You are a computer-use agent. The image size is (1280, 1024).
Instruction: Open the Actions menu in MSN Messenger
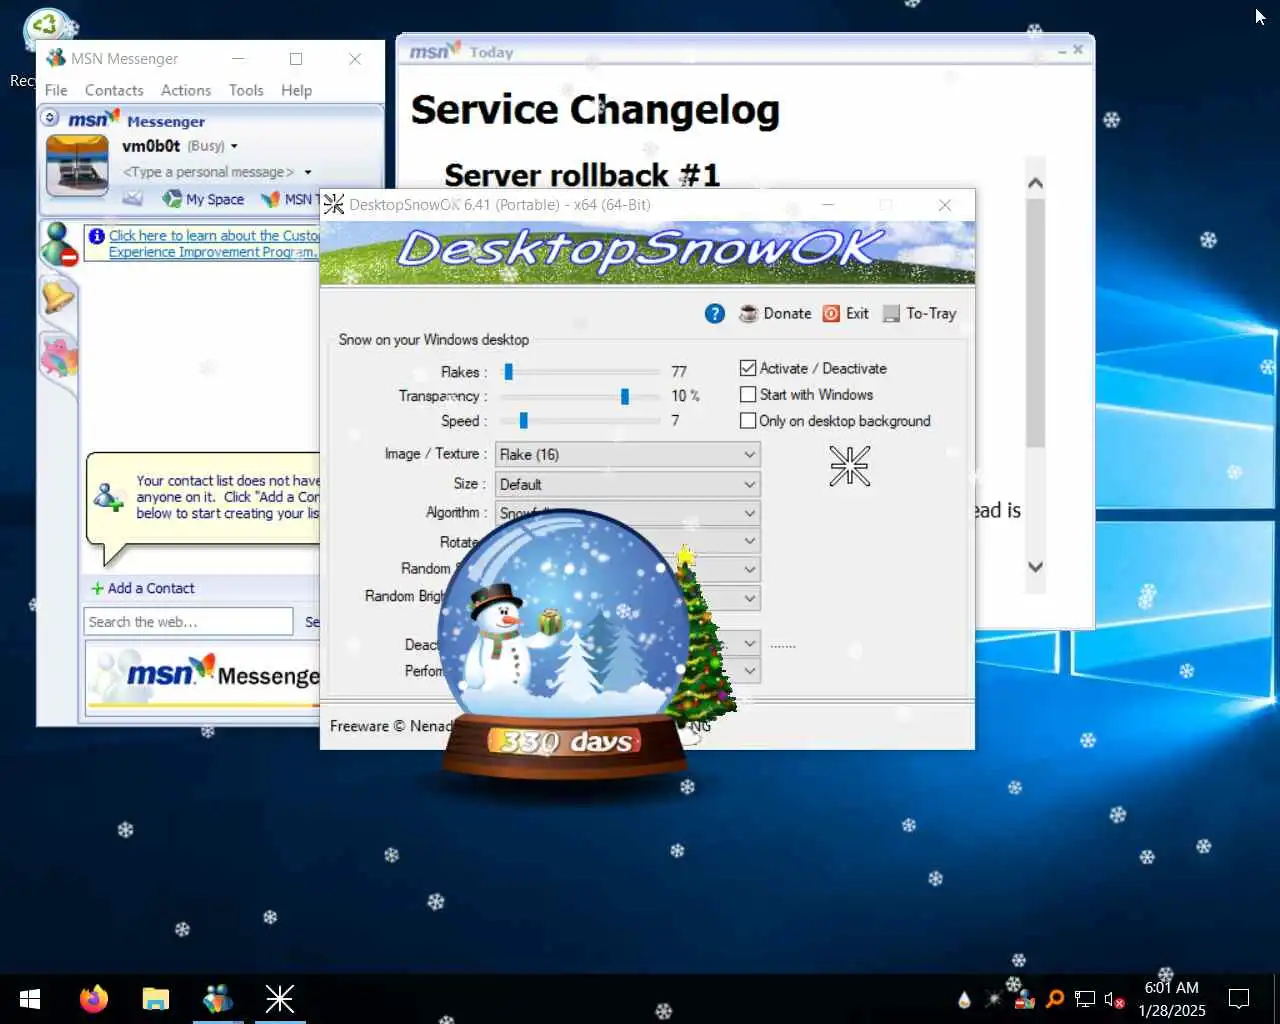pos(186,90)
